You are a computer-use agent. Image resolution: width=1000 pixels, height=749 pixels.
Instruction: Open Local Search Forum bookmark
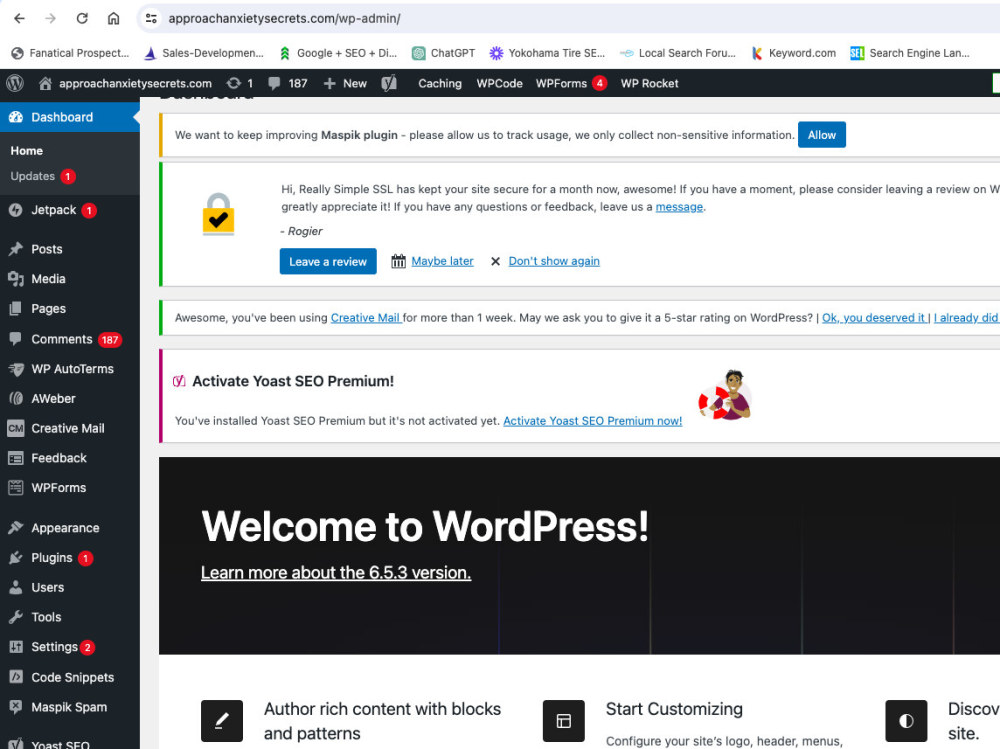678,53
